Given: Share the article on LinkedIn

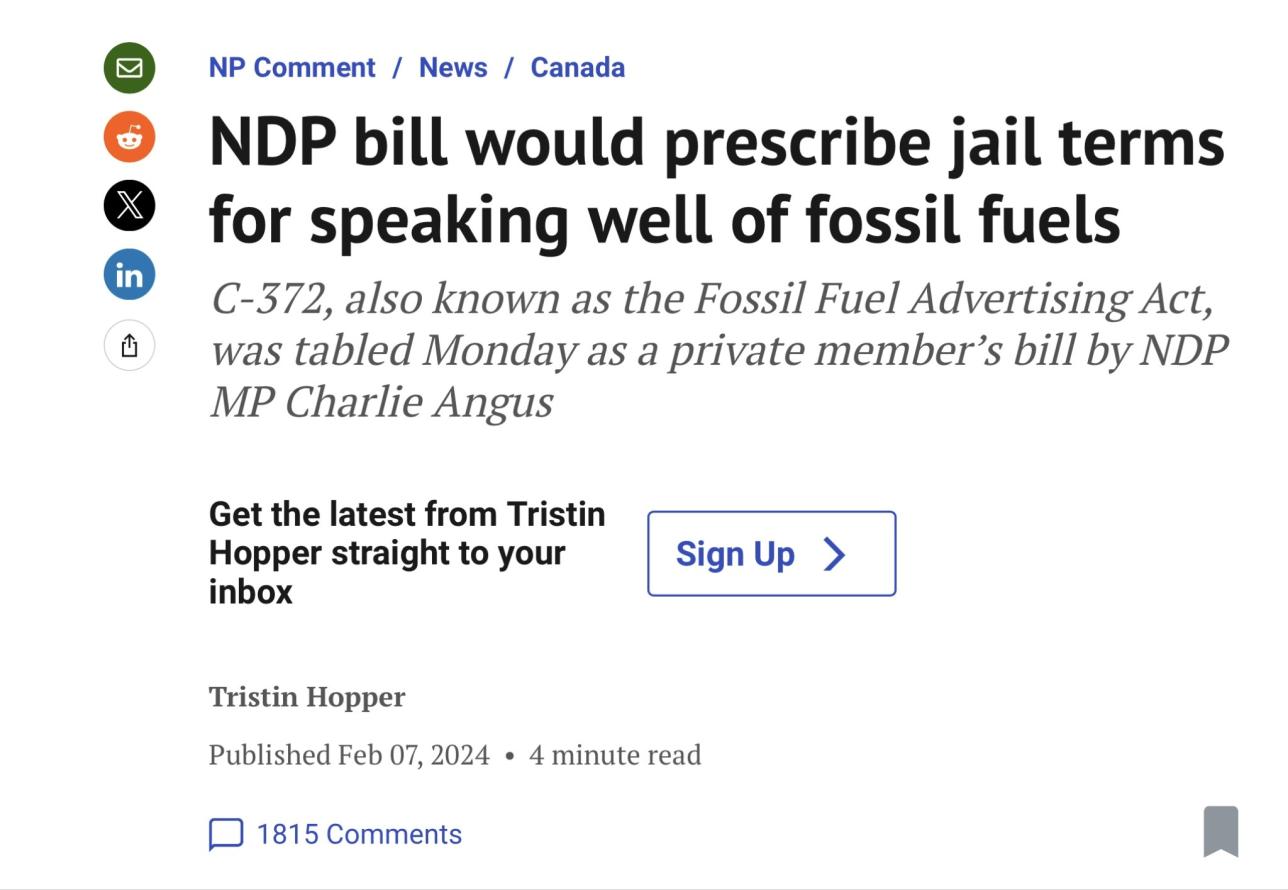Looking at the screenshot, I should coord(129,275).
